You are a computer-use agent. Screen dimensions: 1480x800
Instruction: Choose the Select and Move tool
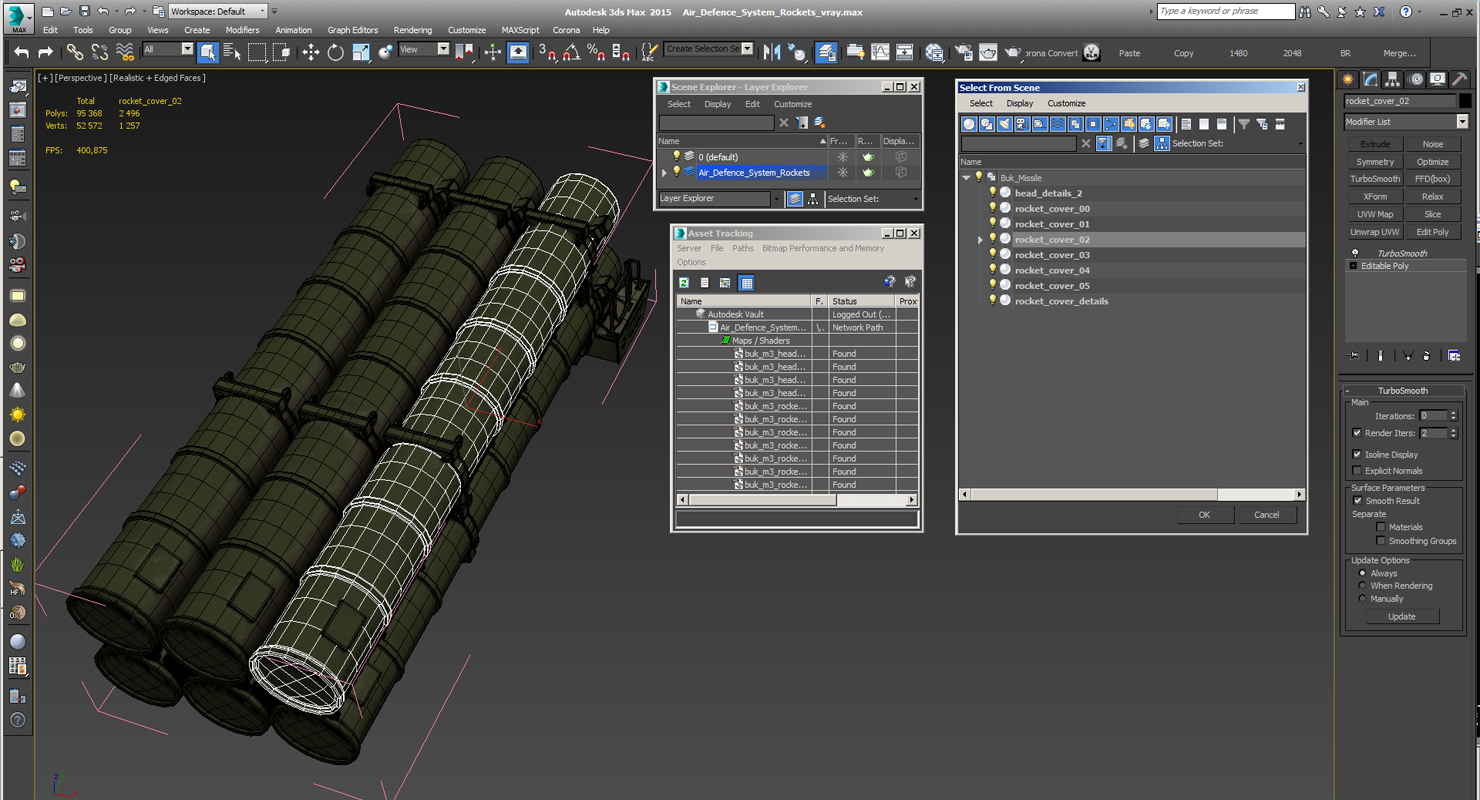click(x=311, y=52)
